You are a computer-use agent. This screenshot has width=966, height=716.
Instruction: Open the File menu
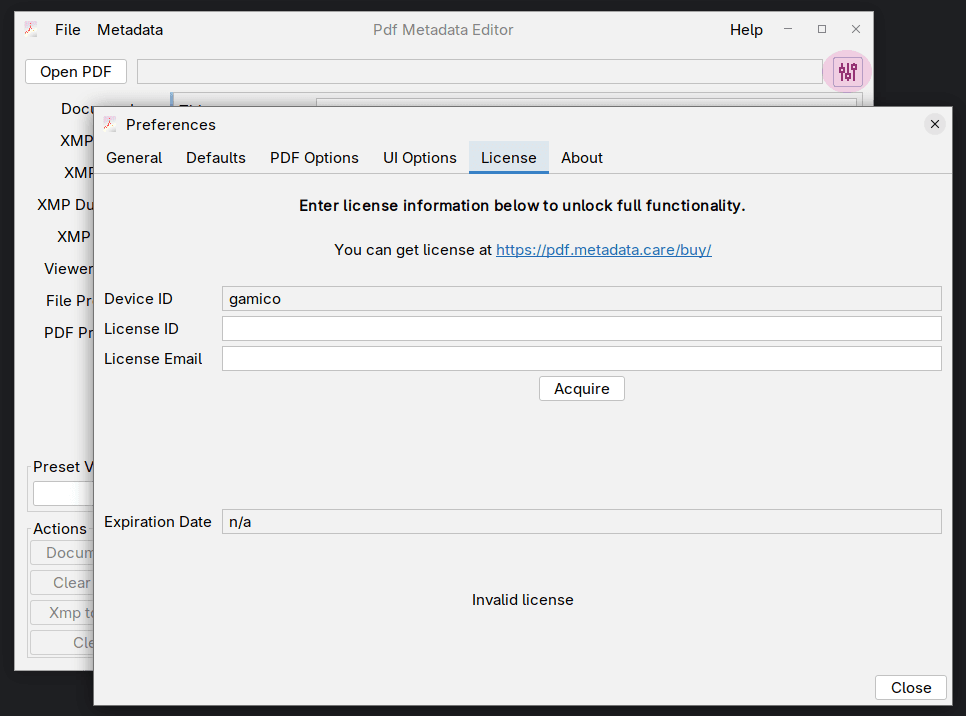(x=67, y=29)
